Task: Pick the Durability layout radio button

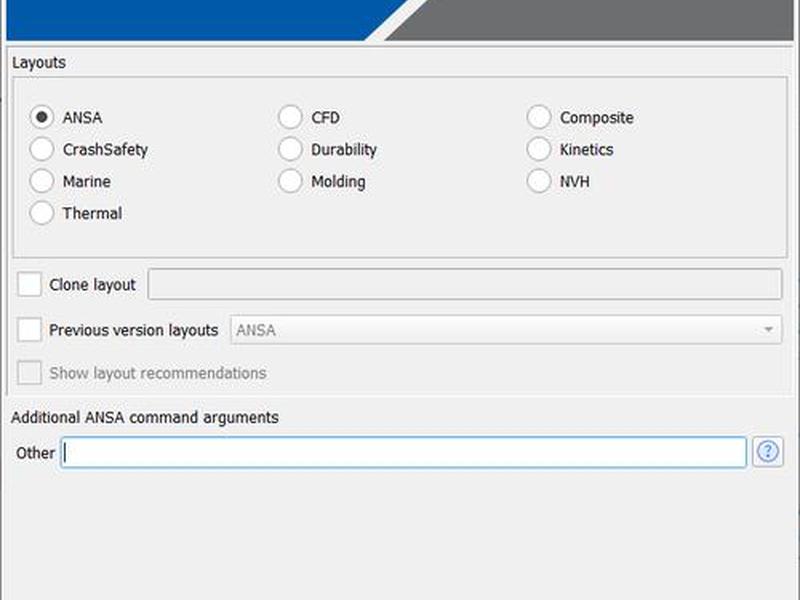Action: [290, 149]
